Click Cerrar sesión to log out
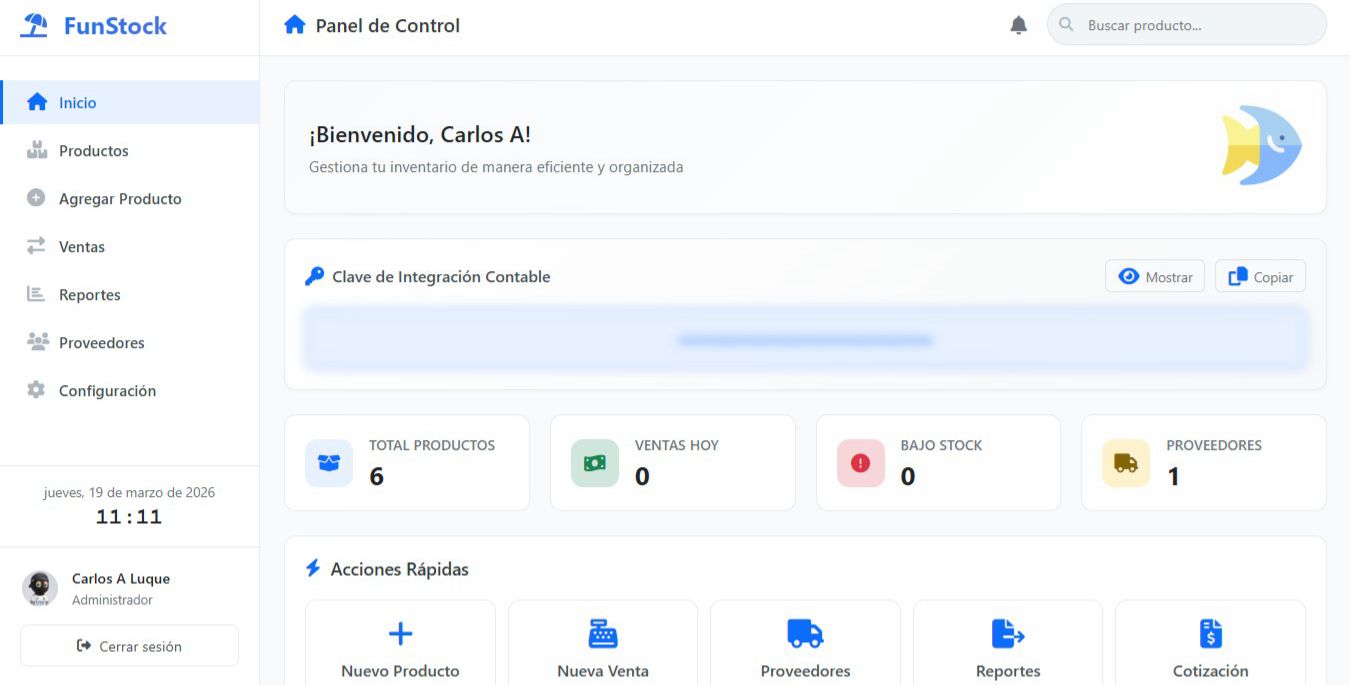 (129, 646)
